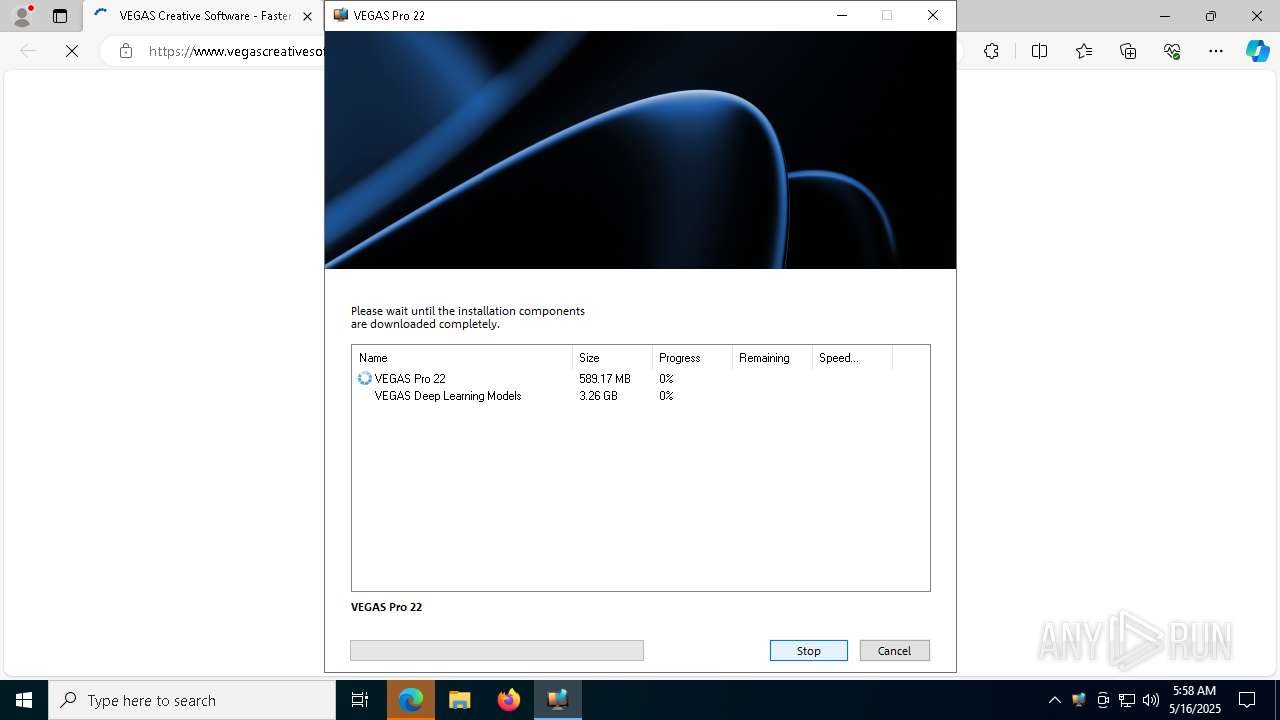
Task: Switch to Microsoft Edge on taskbar
Action: tap(411, 700)
